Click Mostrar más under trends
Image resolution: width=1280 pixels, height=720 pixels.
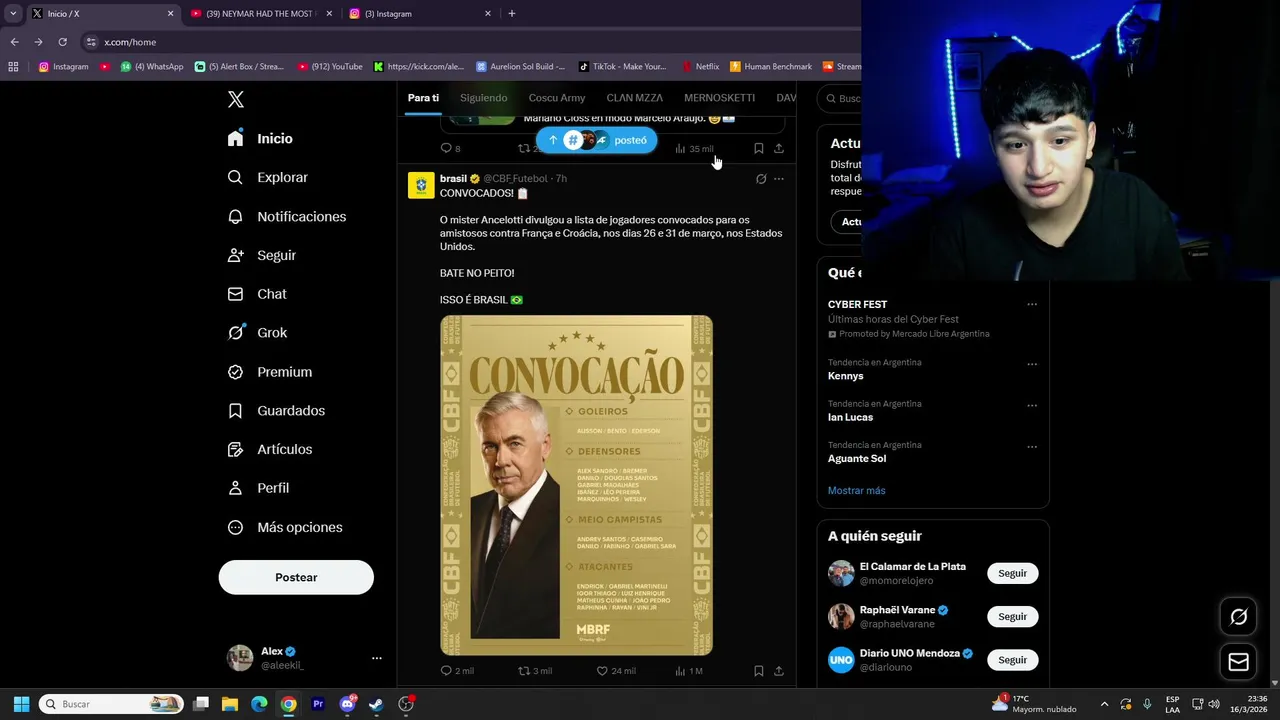856,490
